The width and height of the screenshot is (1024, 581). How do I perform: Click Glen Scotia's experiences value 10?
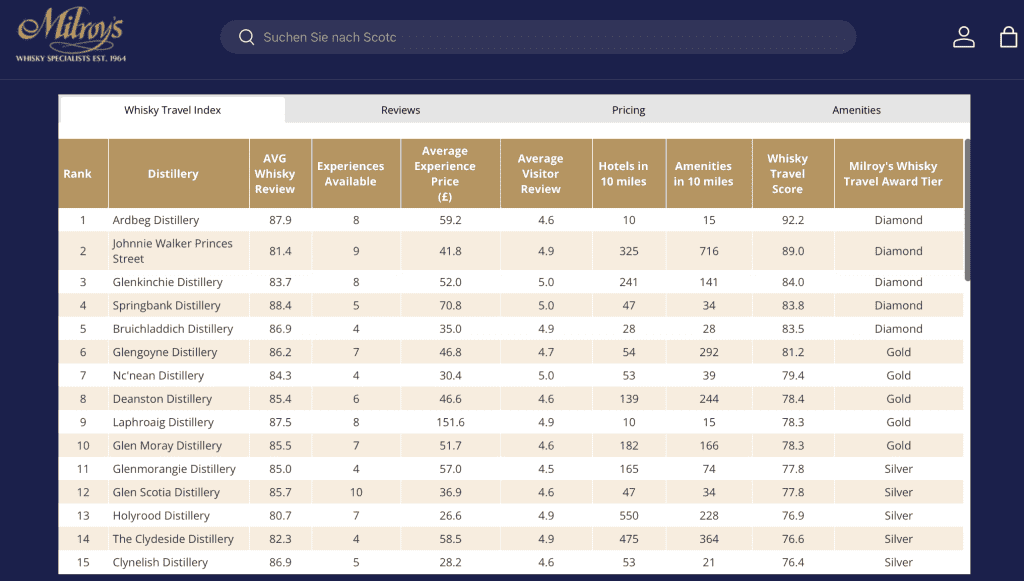pos(356,492)
